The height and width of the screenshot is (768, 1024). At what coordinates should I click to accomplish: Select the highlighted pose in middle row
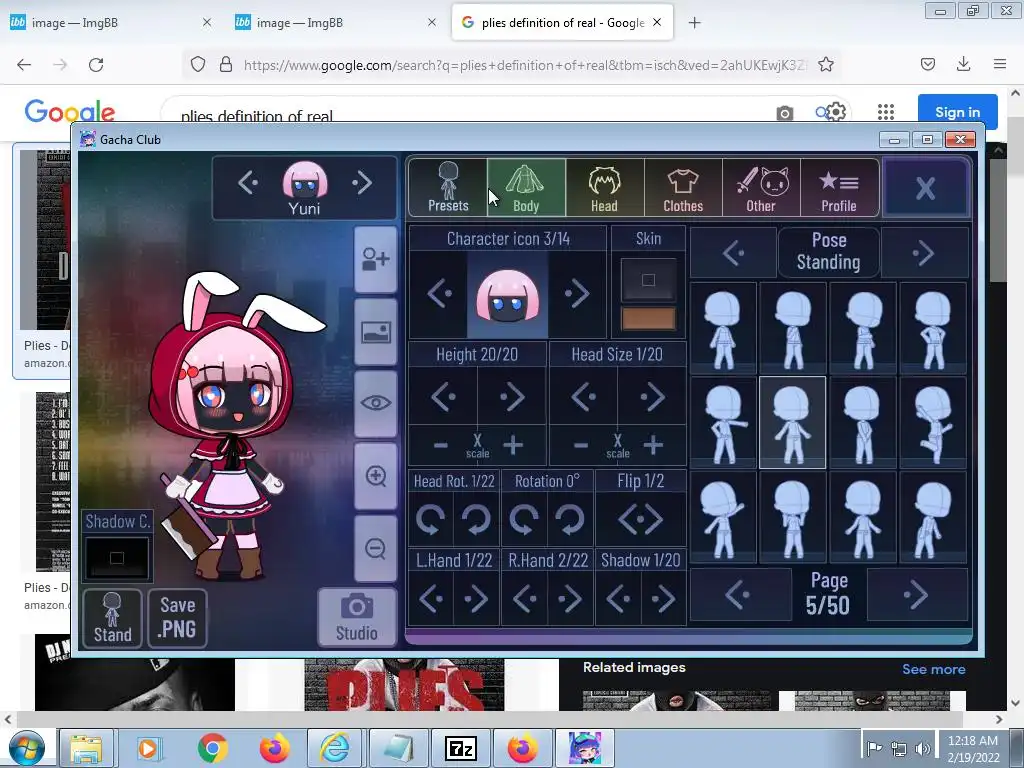pos(792,423)
